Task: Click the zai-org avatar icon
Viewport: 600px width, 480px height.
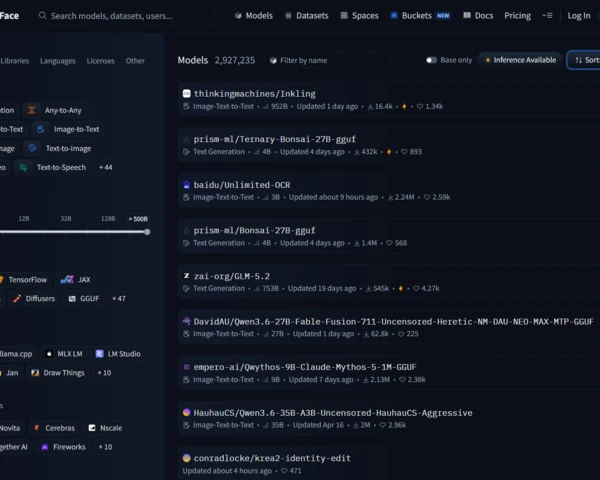Action: [187, 276]
